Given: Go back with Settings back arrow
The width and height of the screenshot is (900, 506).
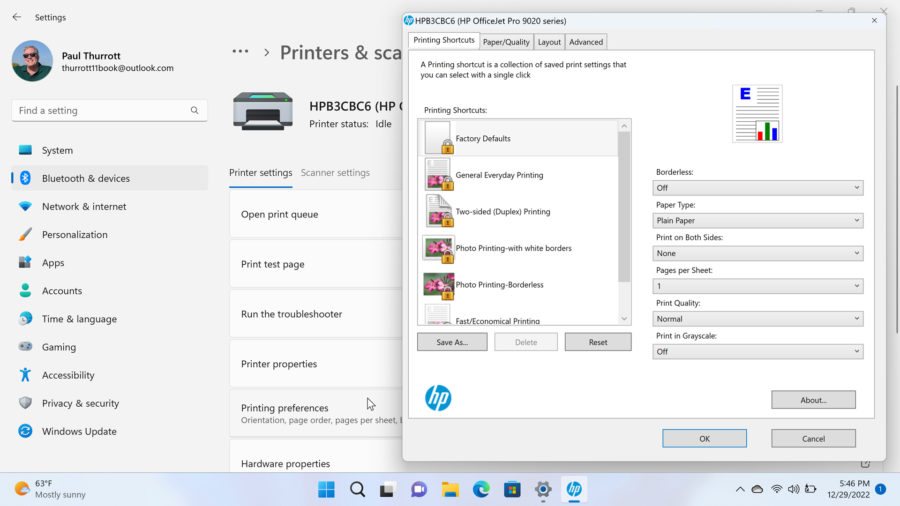Looking at the screenshot, I should [x=17, y=17].
